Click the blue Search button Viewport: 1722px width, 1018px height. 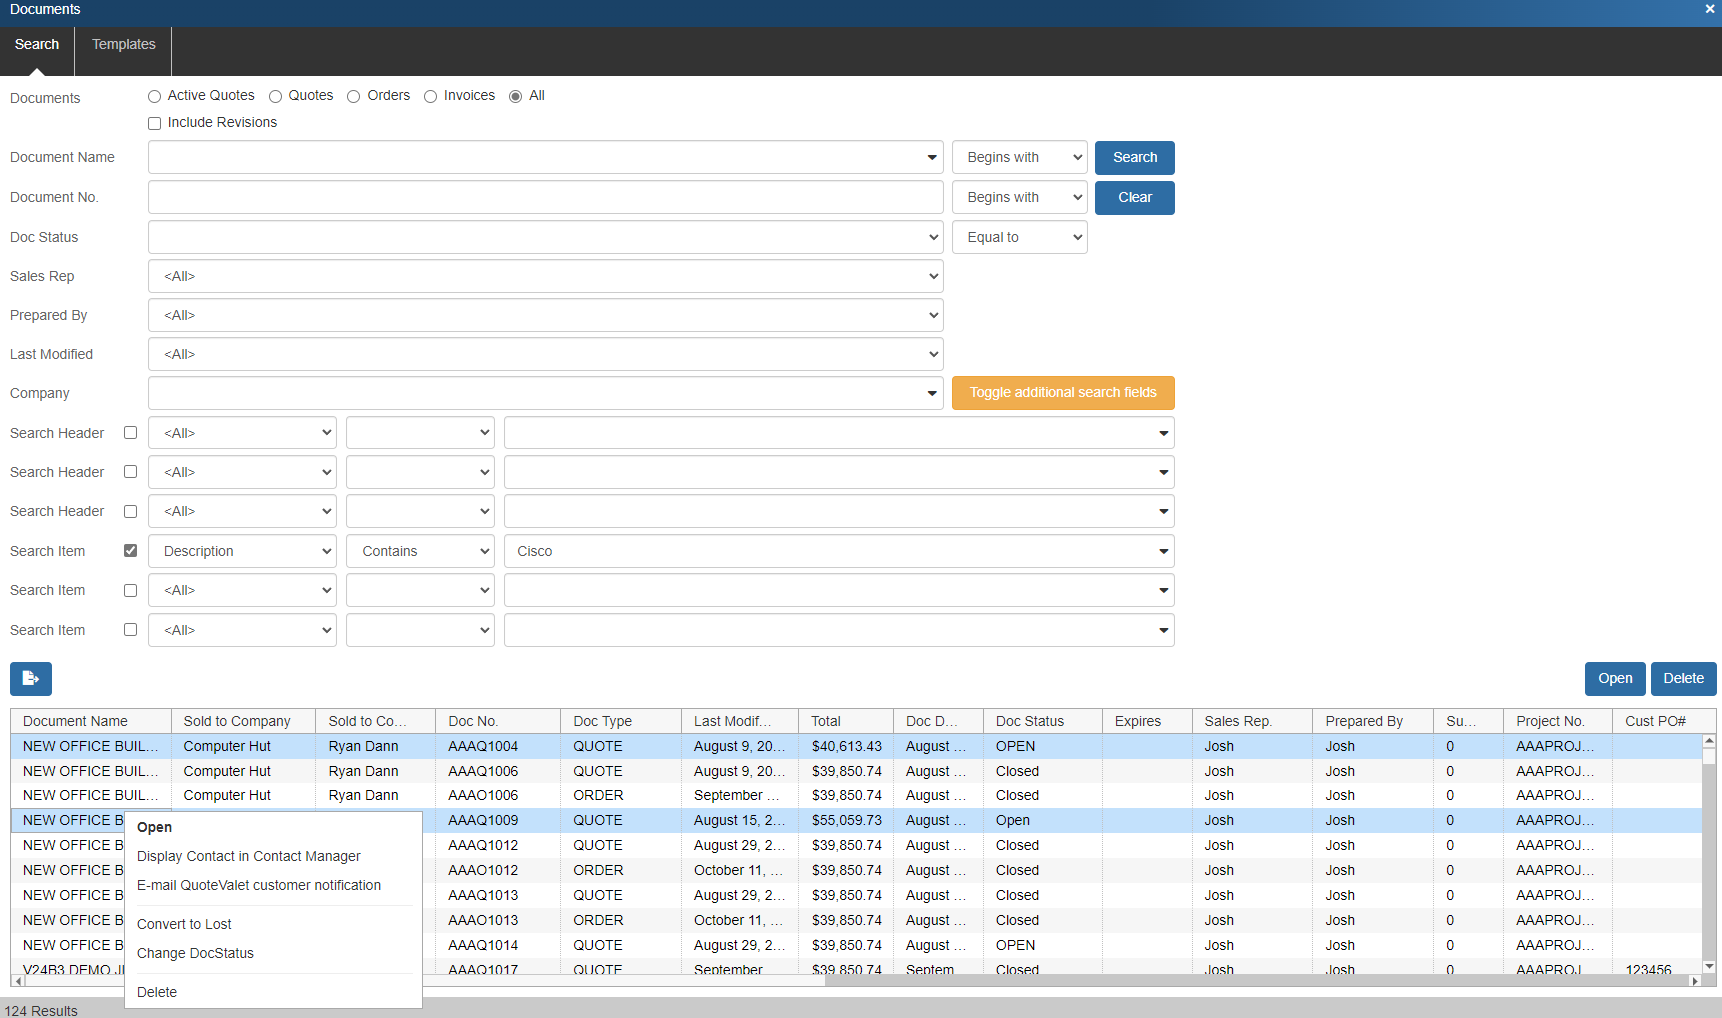pyautogui.click(x=1134, y=158)
